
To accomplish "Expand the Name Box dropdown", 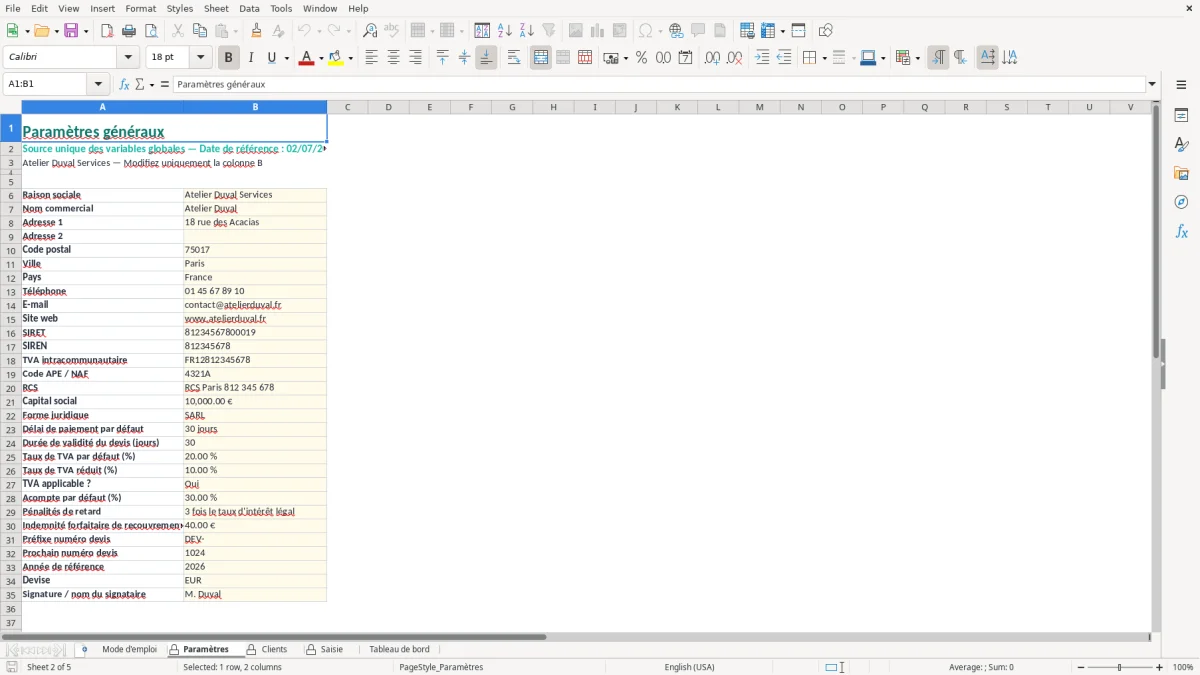I will click(98, 85).
